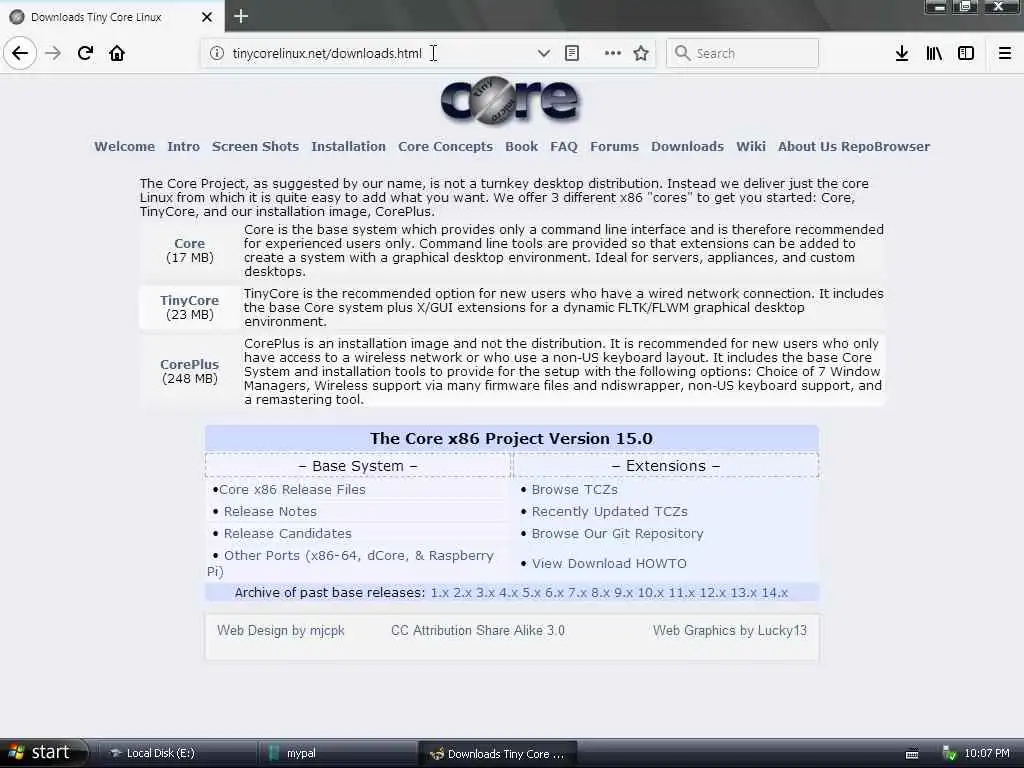Screen dimensions: 1024x768
Task: Focus the browser Search field
Action: (743, 54)
